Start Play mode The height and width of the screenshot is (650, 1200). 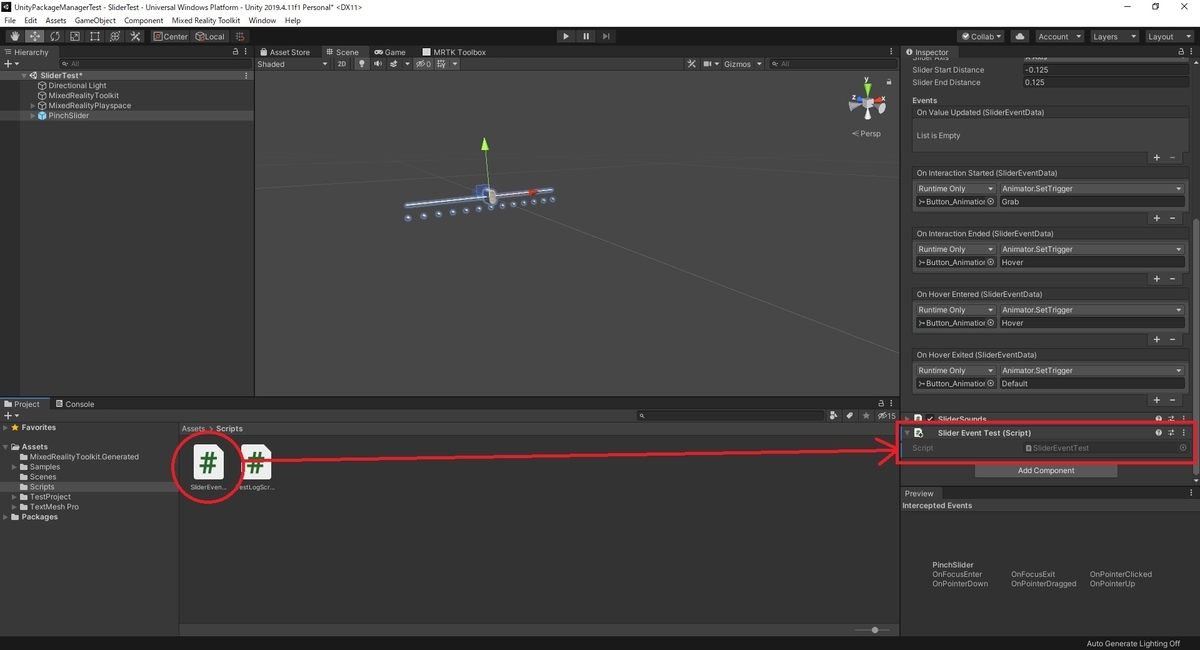point(566,36)
